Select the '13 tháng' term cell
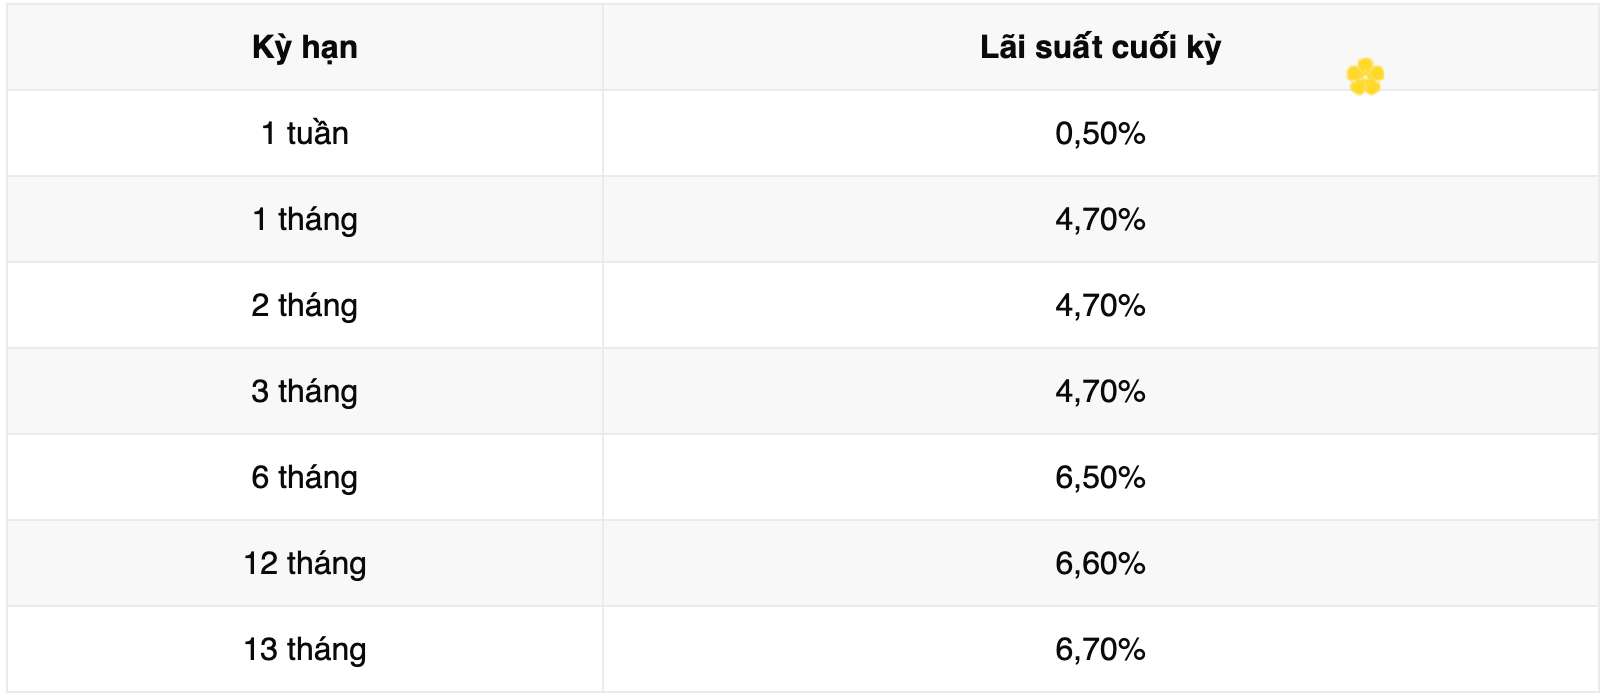This screenshot has height=700, width=1612. pos(305,650)
